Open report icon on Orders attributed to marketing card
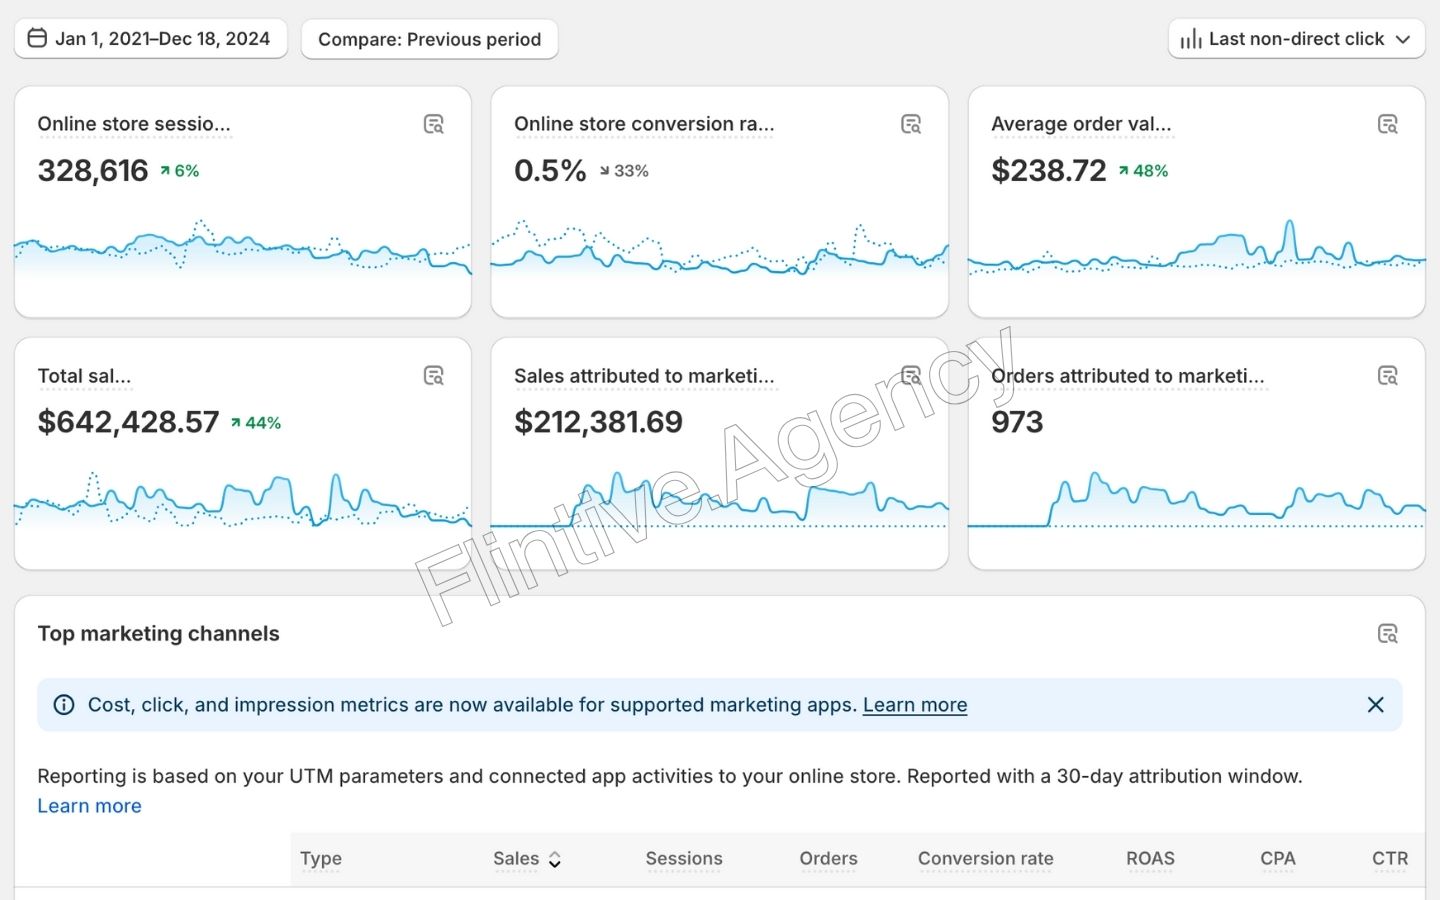Viewport: 1440px width, 900px height. click(1387, 376)
